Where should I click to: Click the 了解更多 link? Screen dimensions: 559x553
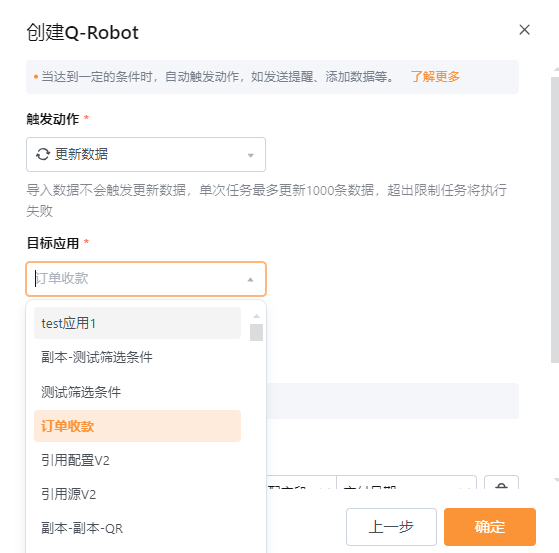(435, 77)
